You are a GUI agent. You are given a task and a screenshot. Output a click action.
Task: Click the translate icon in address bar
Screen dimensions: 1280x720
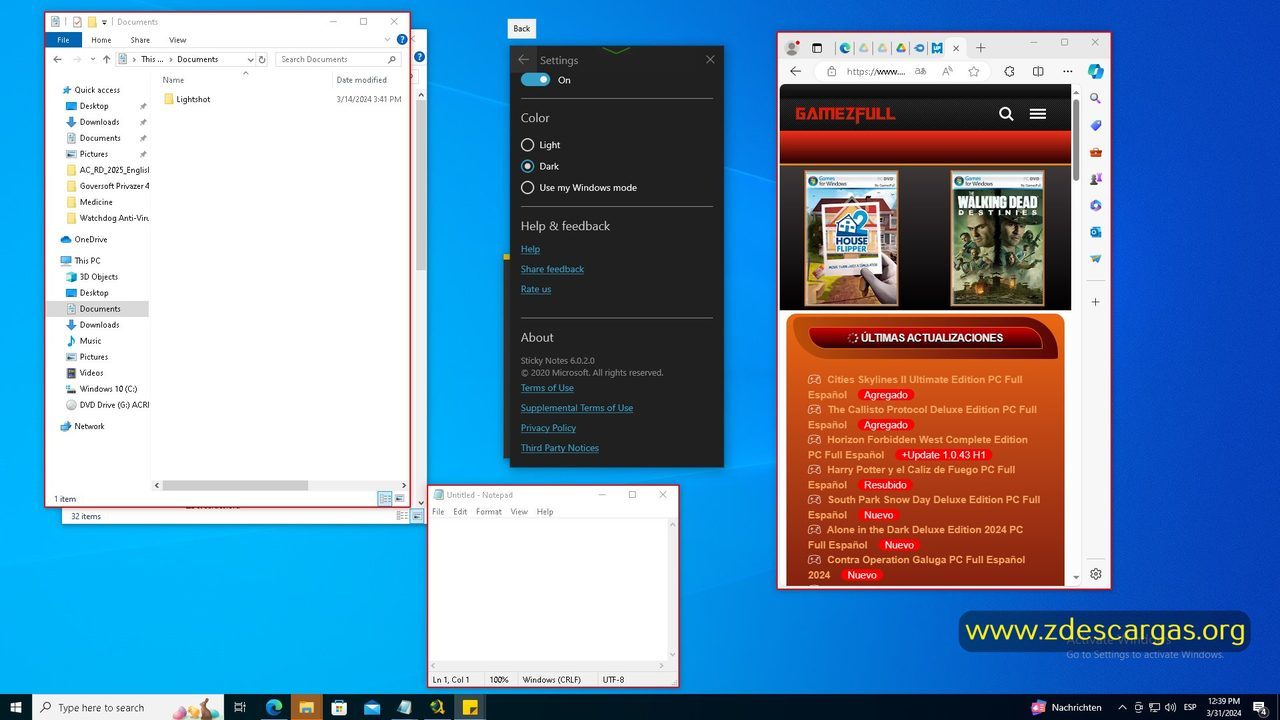(920, 71)
